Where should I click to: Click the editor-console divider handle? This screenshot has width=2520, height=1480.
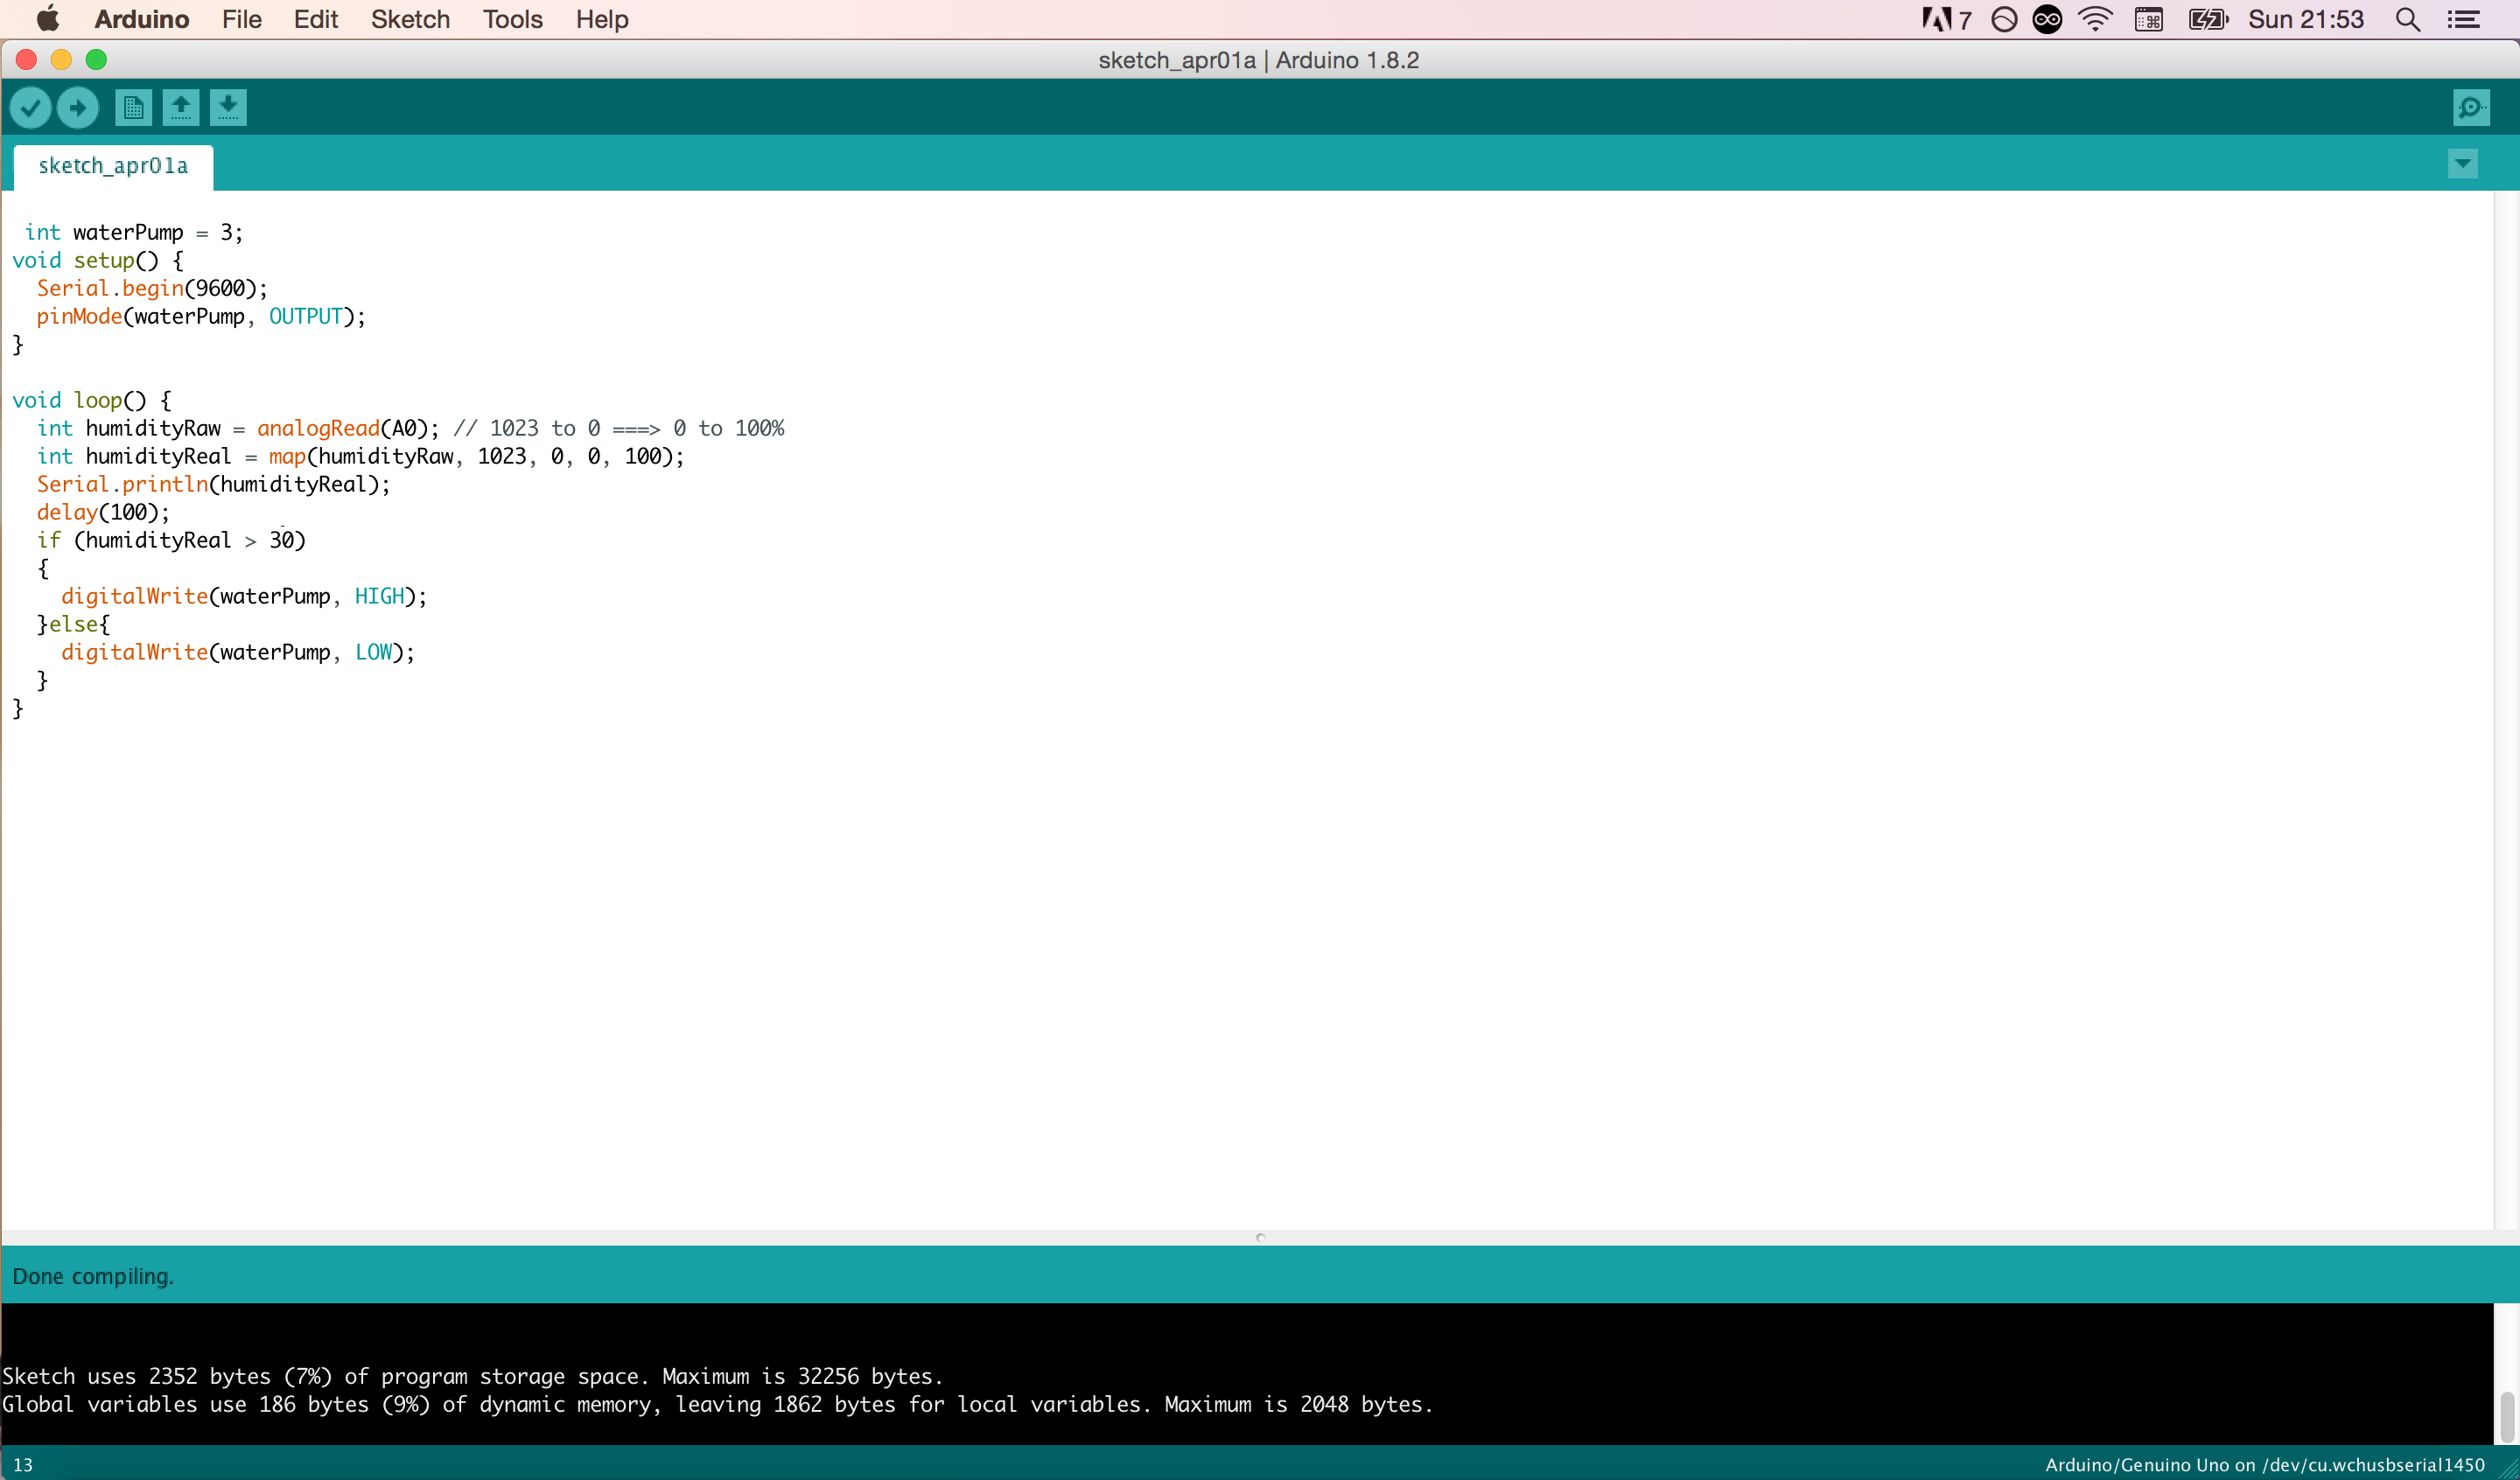point(1260,1237)
